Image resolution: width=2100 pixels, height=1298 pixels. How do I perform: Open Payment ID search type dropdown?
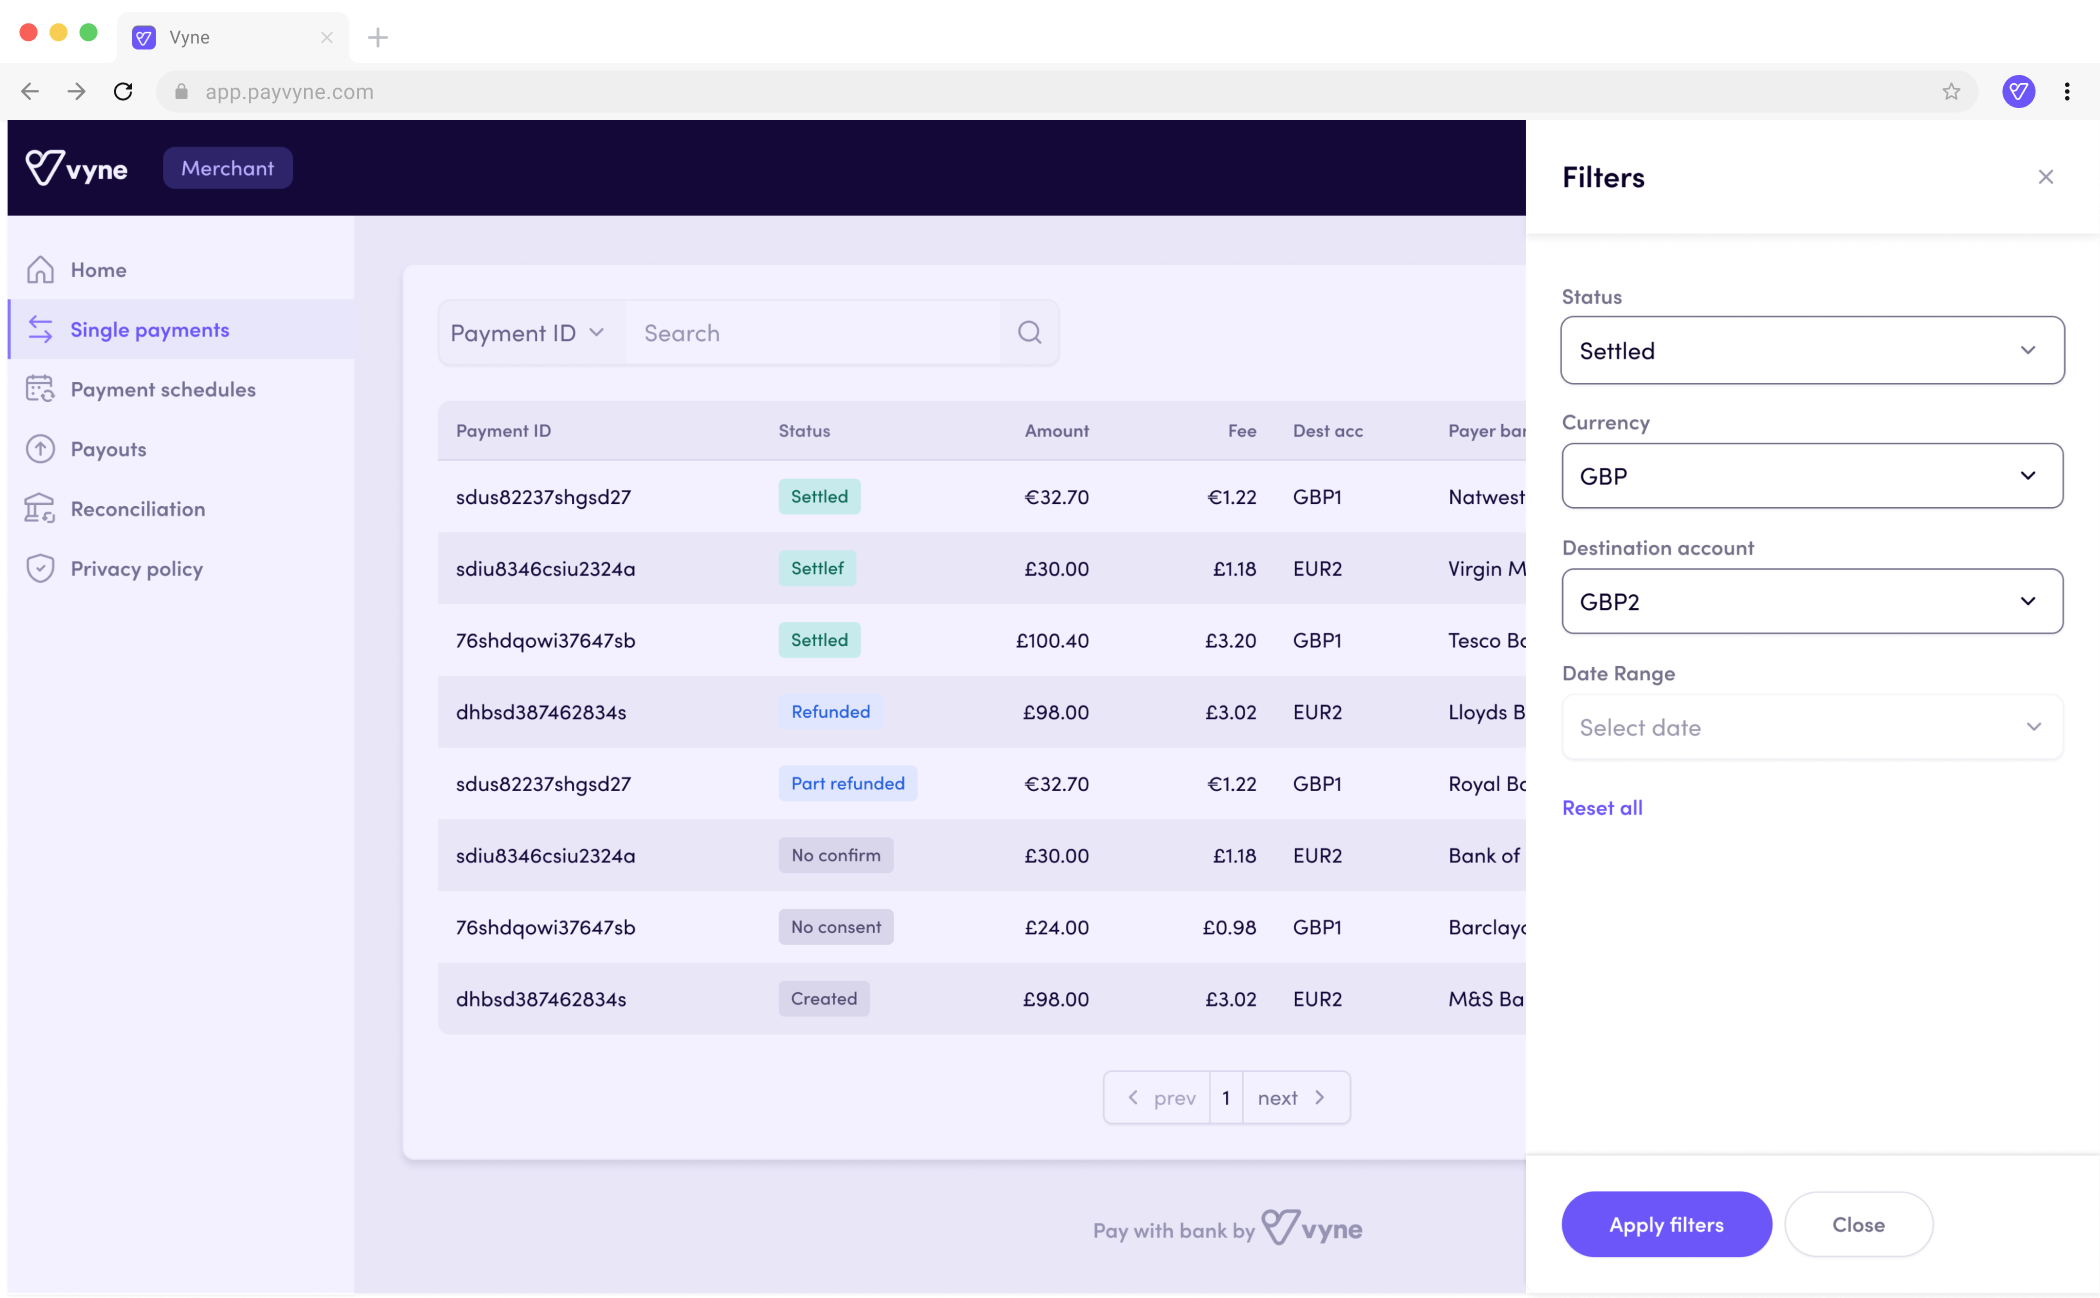pos(528,333)
